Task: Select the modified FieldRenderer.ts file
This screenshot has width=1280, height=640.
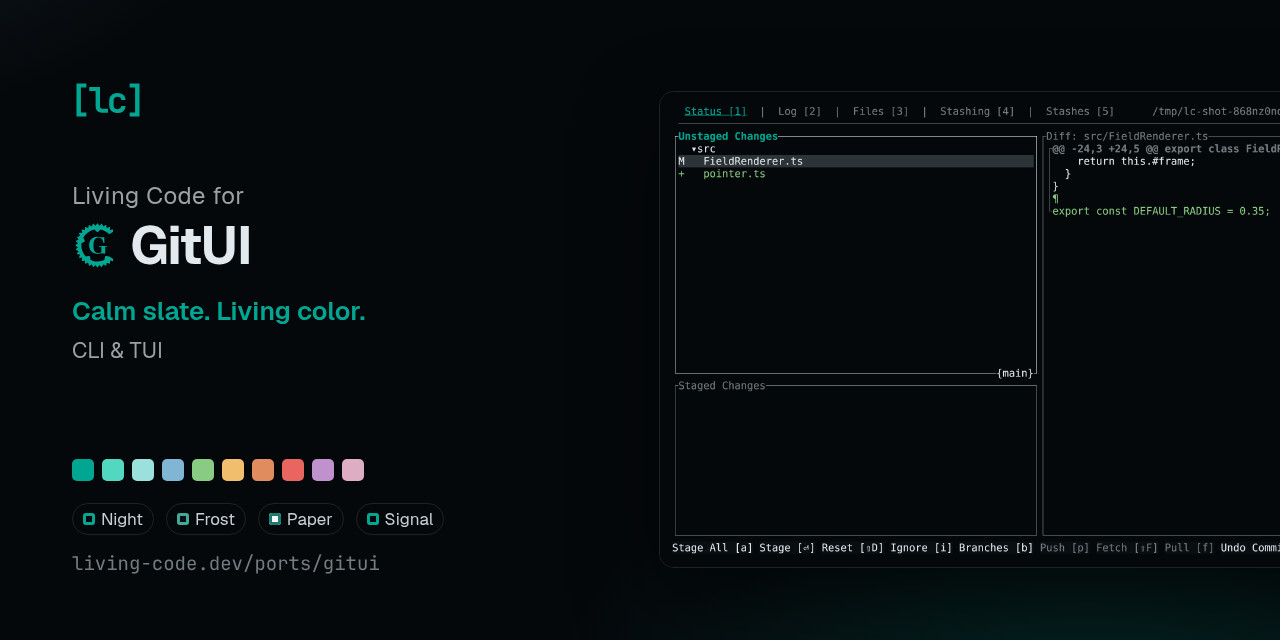Action: [855, 161]
